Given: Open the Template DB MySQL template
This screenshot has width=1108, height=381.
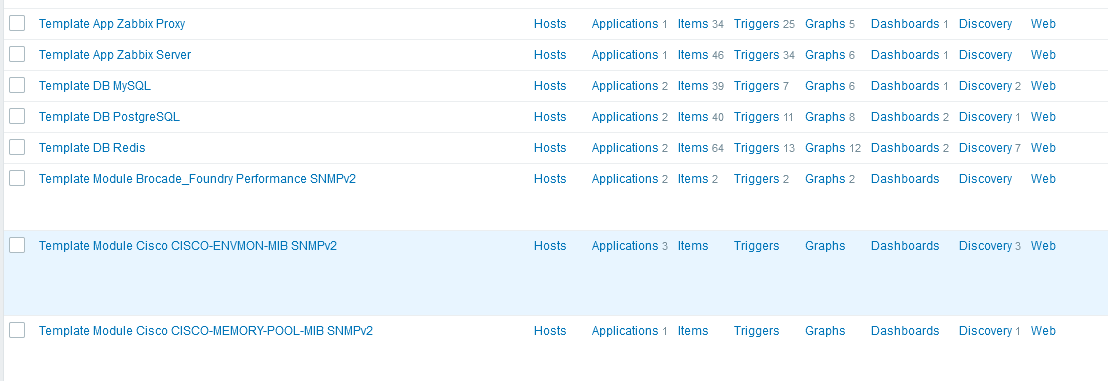Looking at the screenshot, I should point(95,86).
